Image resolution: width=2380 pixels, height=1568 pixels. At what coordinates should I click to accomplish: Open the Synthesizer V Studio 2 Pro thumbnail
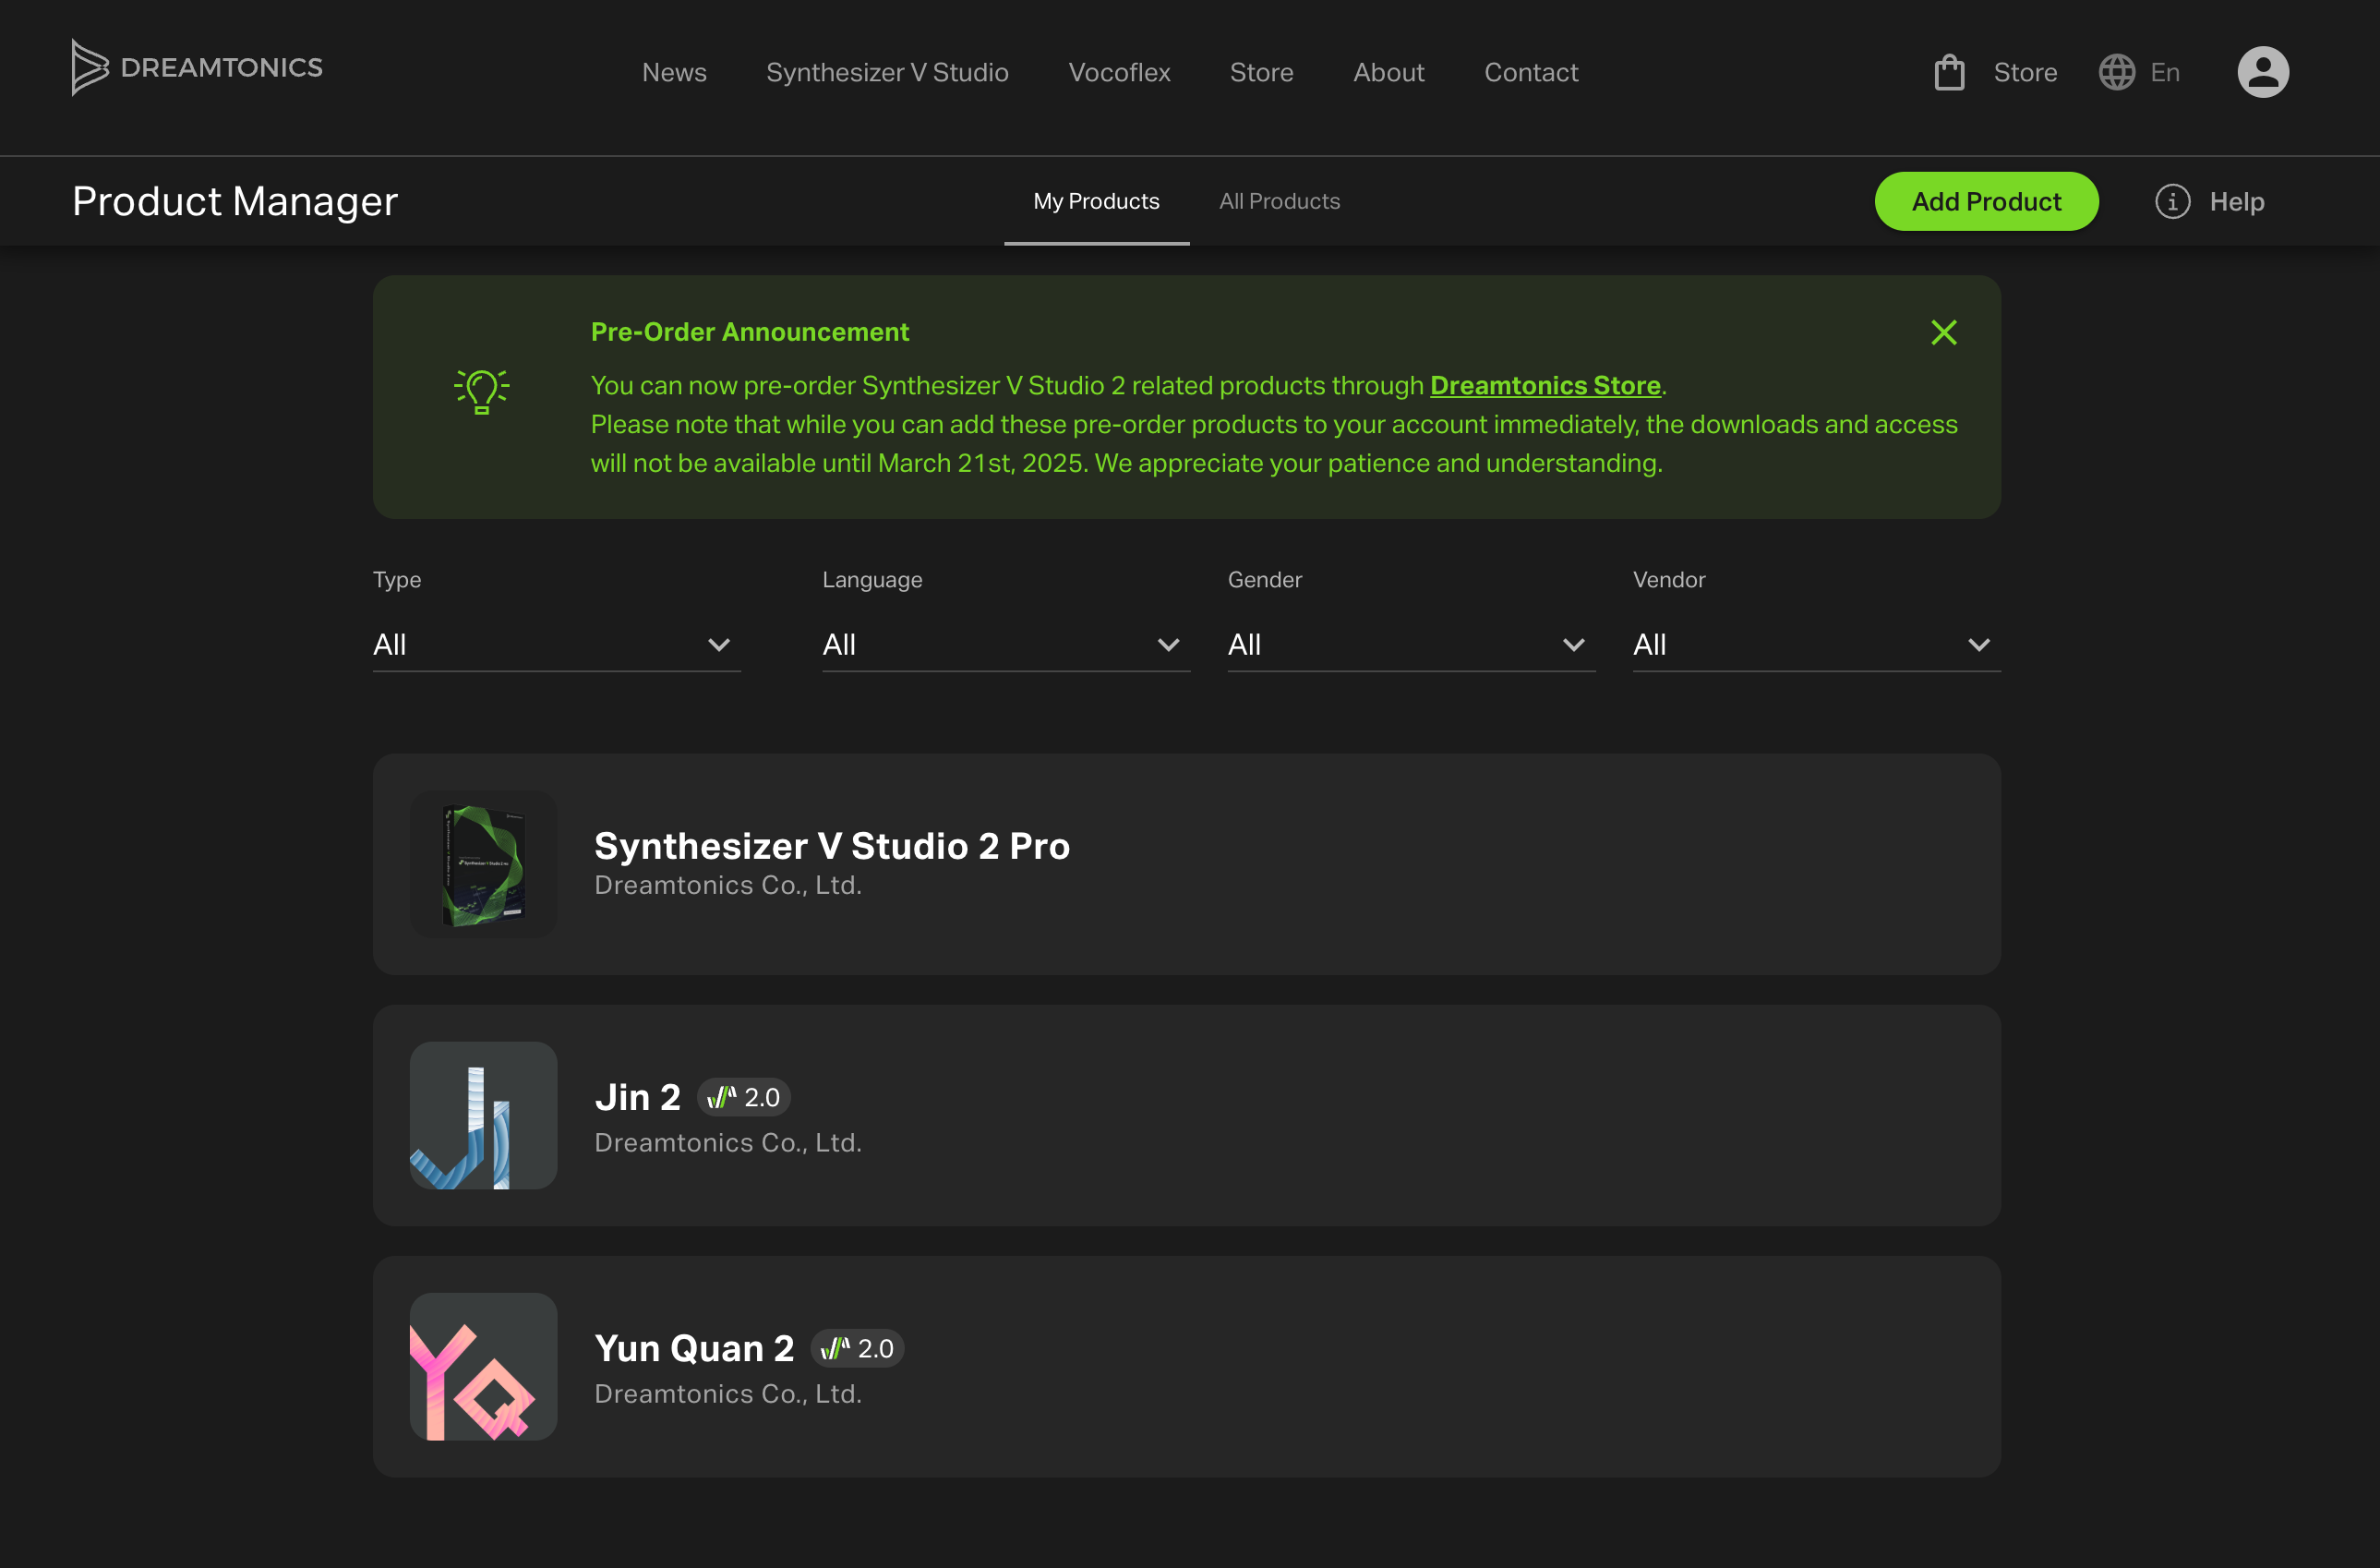click(483, 864)
